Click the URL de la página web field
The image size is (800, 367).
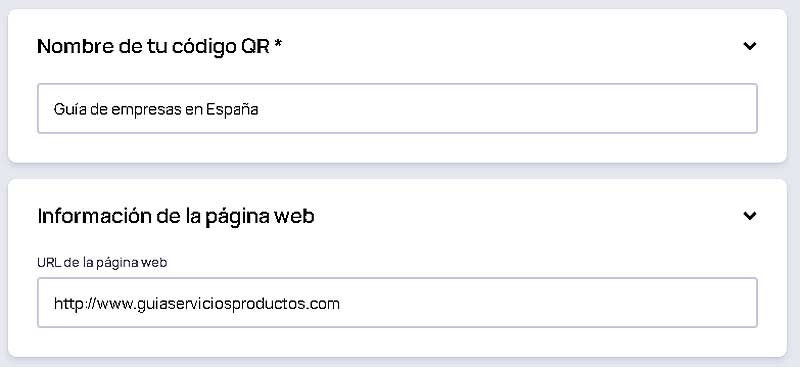coord(397,303)
